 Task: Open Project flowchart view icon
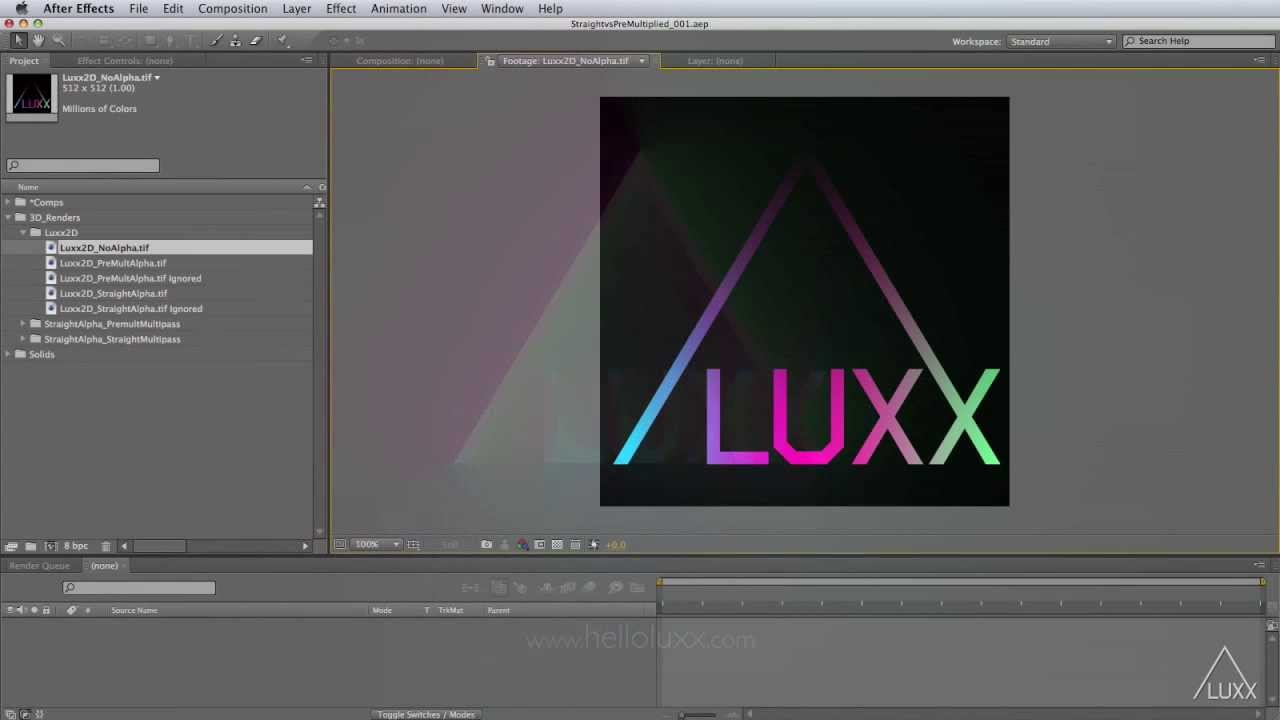pyautogui.click(x=319, y=202)
